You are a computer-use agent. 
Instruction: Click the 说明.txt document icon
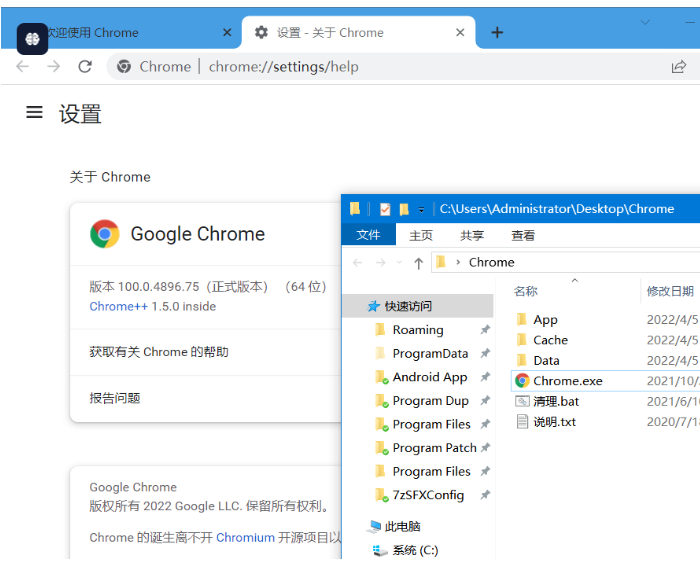[522, 421]
